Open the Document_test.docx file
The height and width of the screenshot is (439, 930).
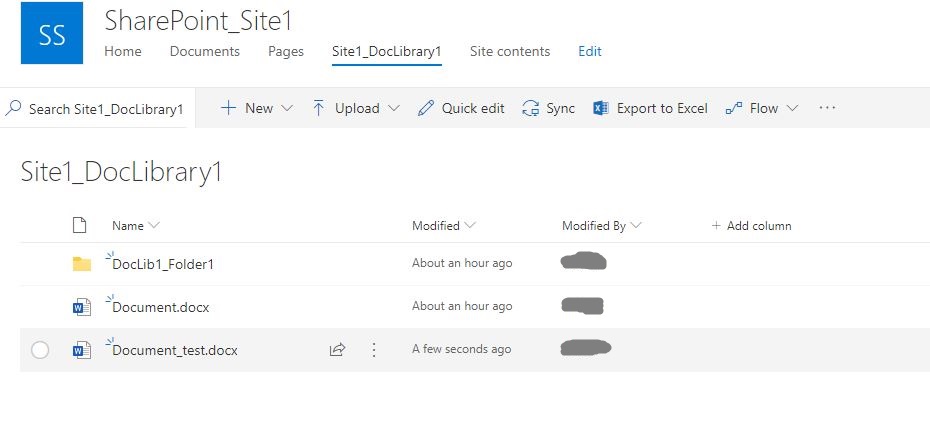pos(175,351)
